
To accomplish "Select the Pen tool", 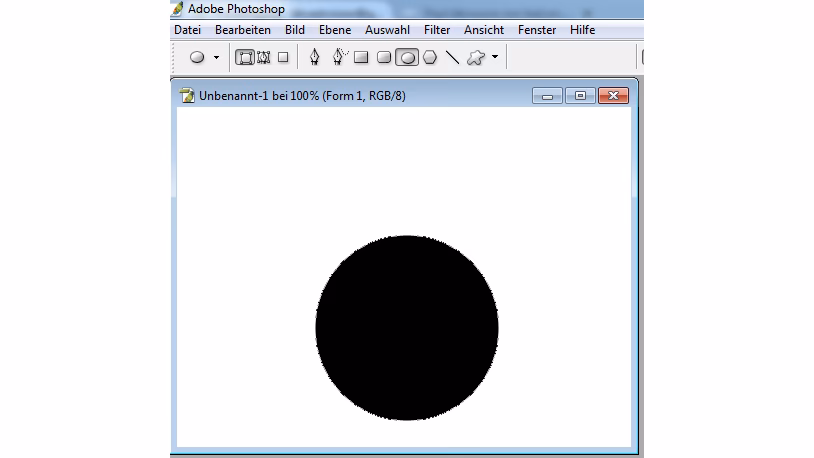I will (315, 57).
